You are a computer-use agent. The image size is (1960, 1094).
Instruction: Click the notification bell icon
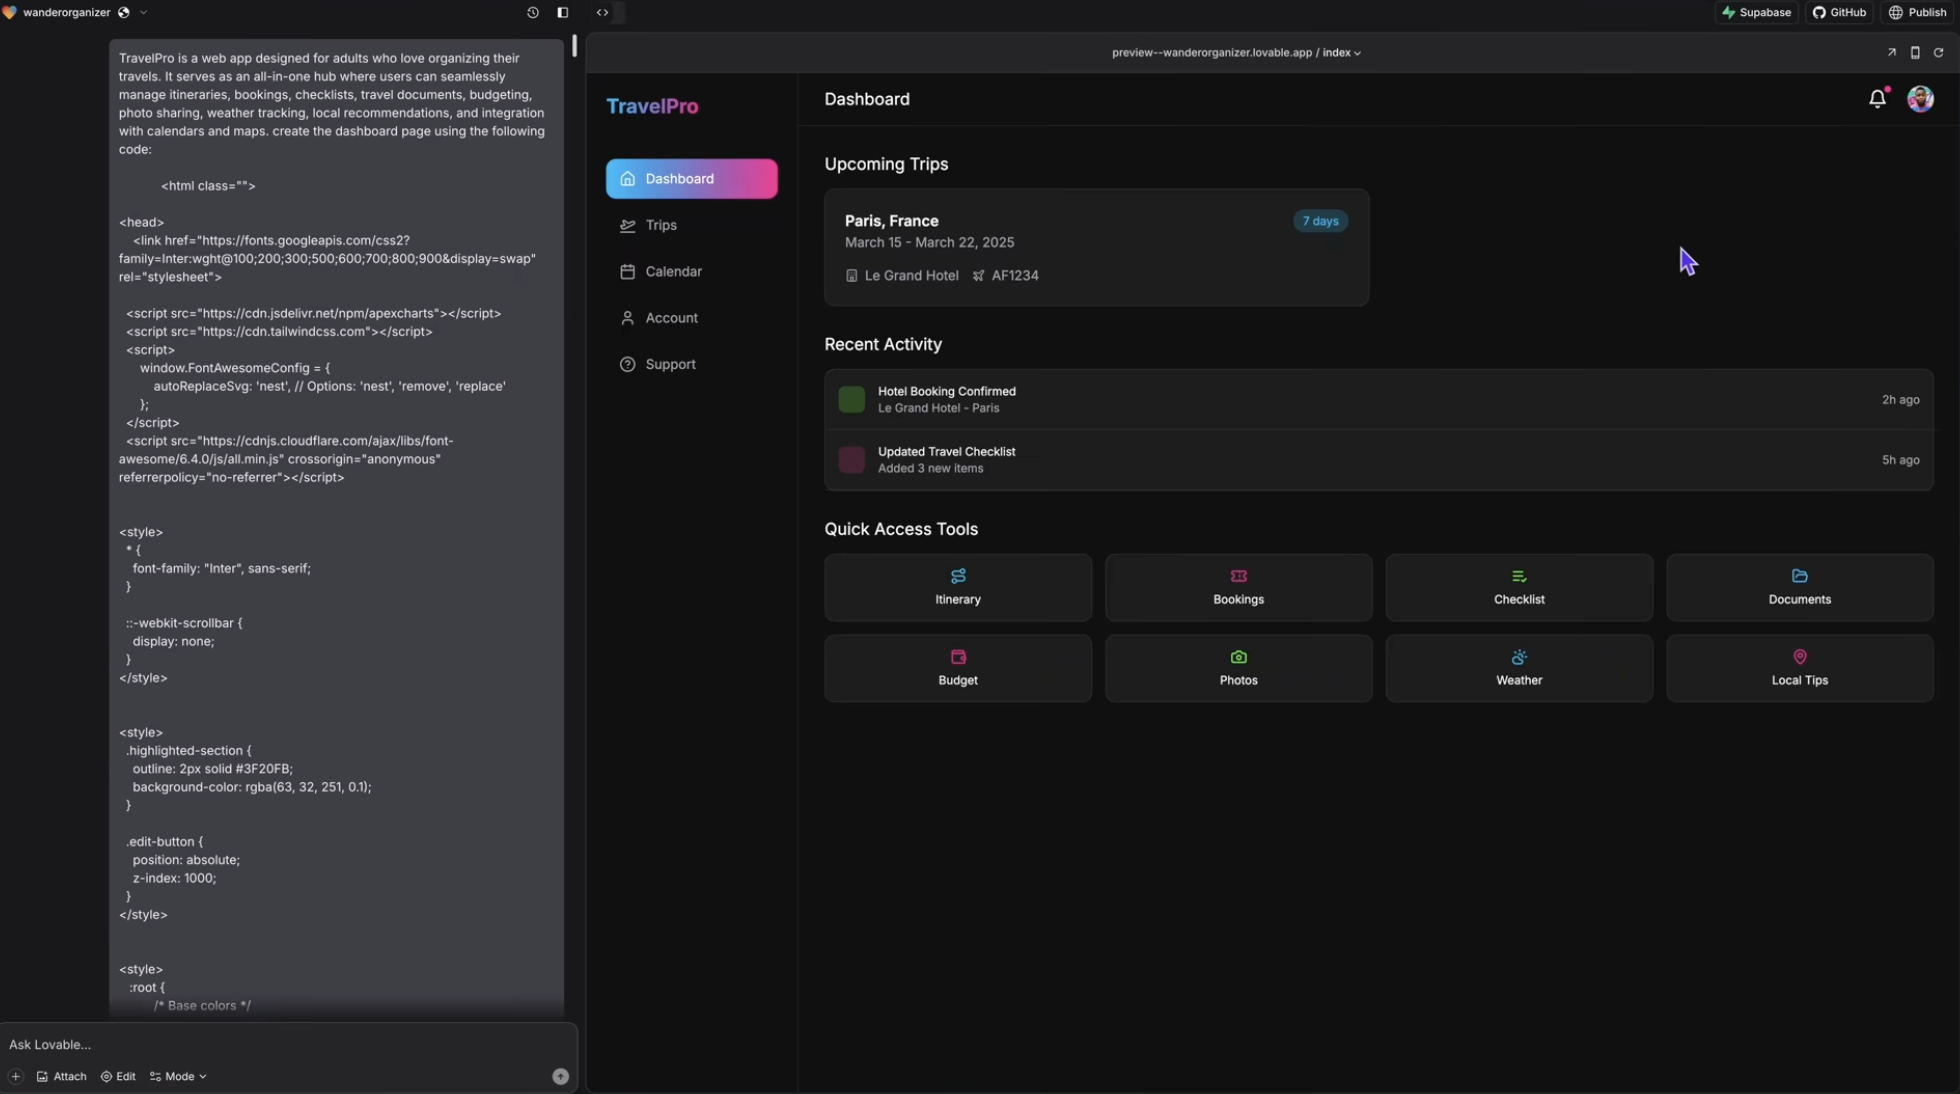pyautogui.click(x=1877, y=98)
